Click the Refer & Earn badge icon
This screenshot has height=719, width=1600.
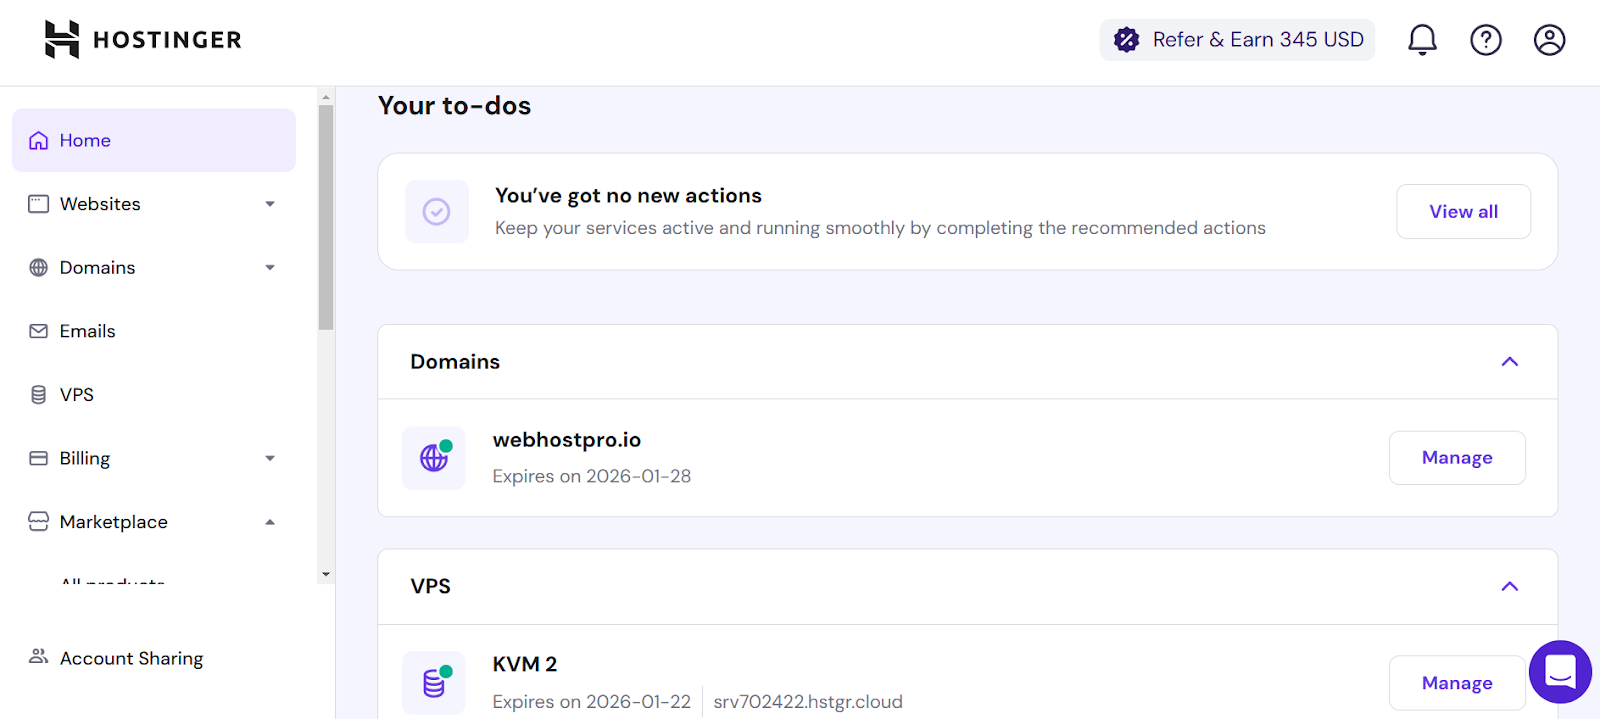click(1127, 40)
